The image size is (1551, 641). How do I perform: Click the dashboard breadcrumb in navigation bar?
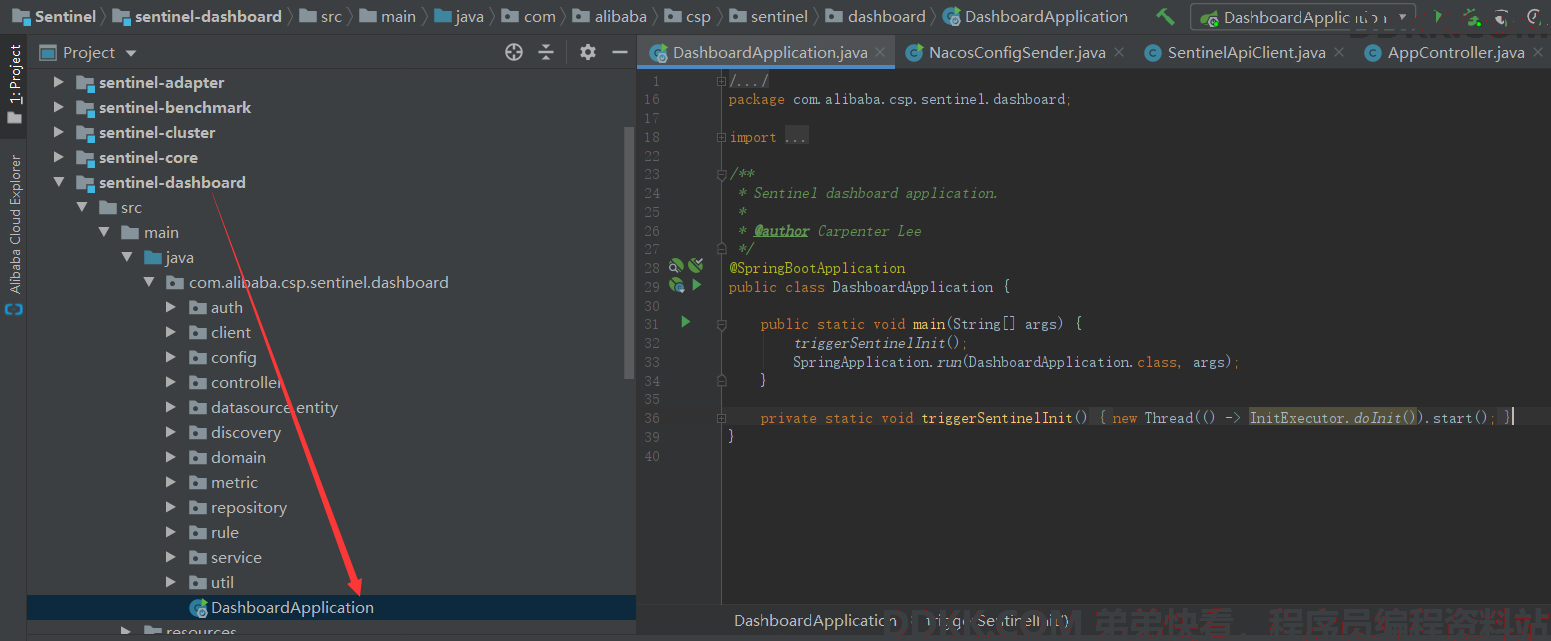pos(886,16)
